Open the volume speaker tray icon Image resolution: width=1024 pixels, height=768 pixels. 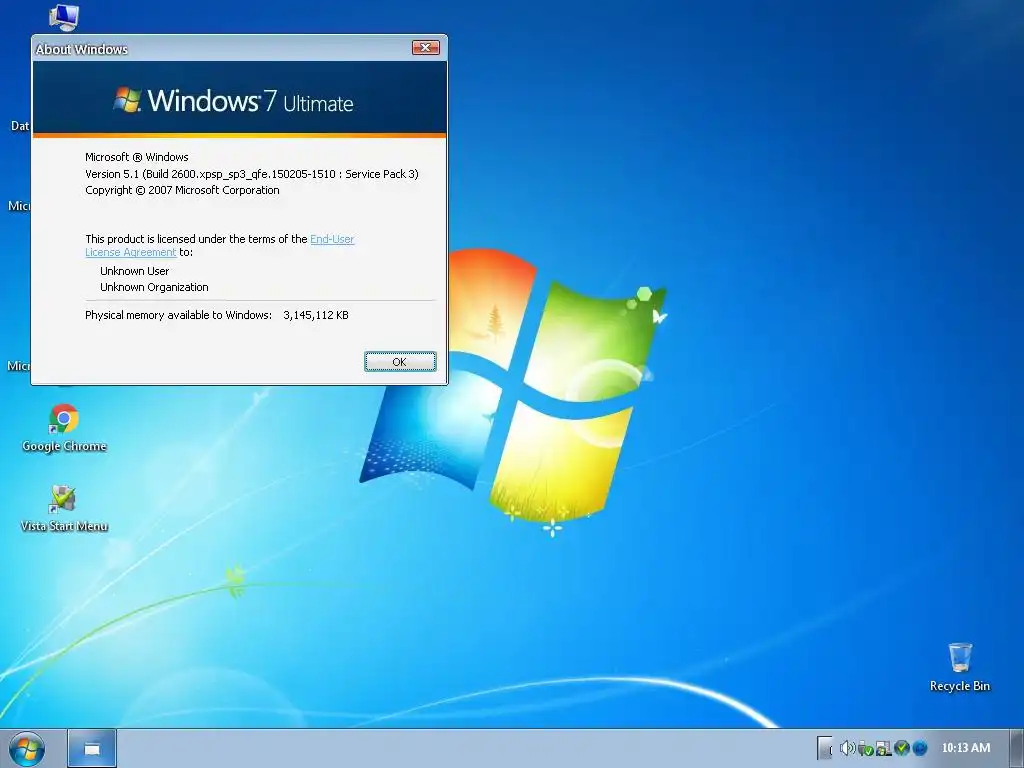point(847,748)
